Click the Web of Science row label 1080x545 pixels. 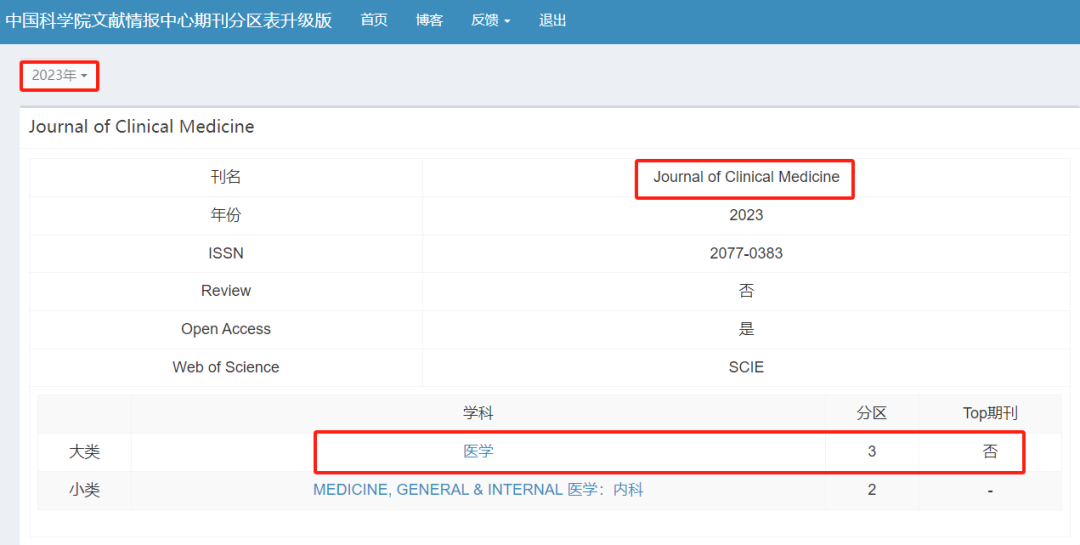(226, 367)
